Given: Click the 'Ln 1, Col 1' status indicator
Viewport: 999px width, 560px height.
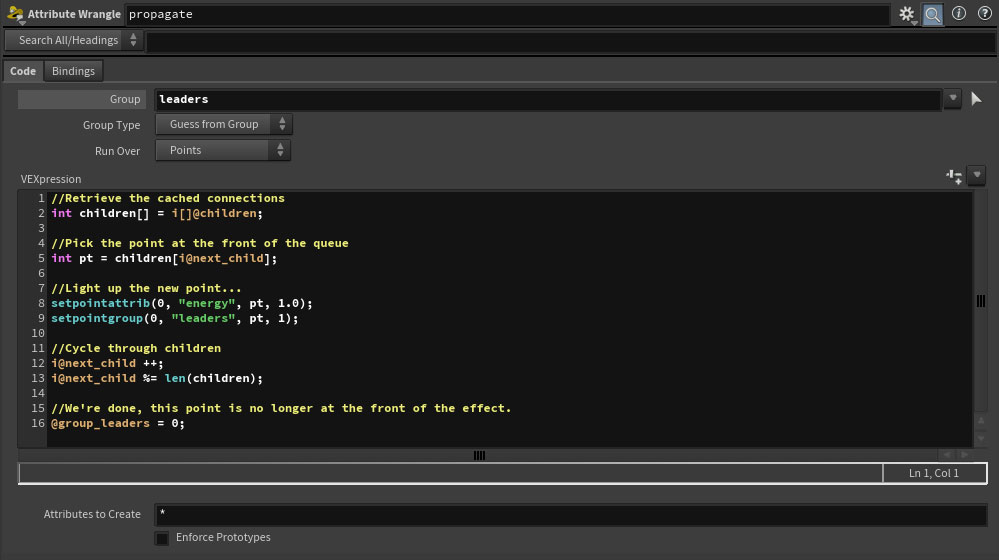Looking at the screenshot, I should coord(934,473).
